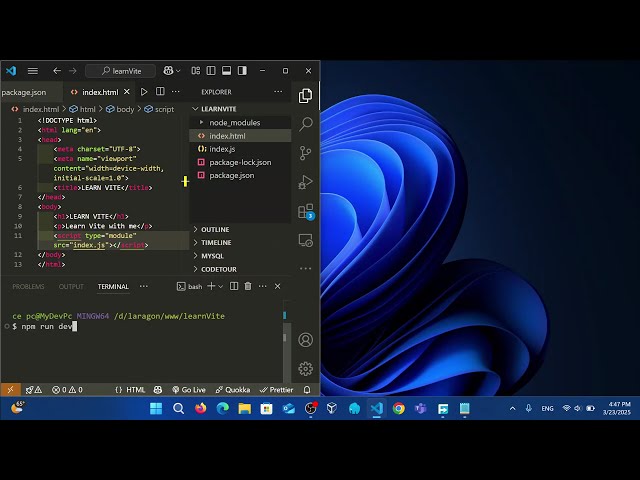Expand the CODETOUR section
The height and width of the screenshot is (480, 640).
(x=241, y=269)
